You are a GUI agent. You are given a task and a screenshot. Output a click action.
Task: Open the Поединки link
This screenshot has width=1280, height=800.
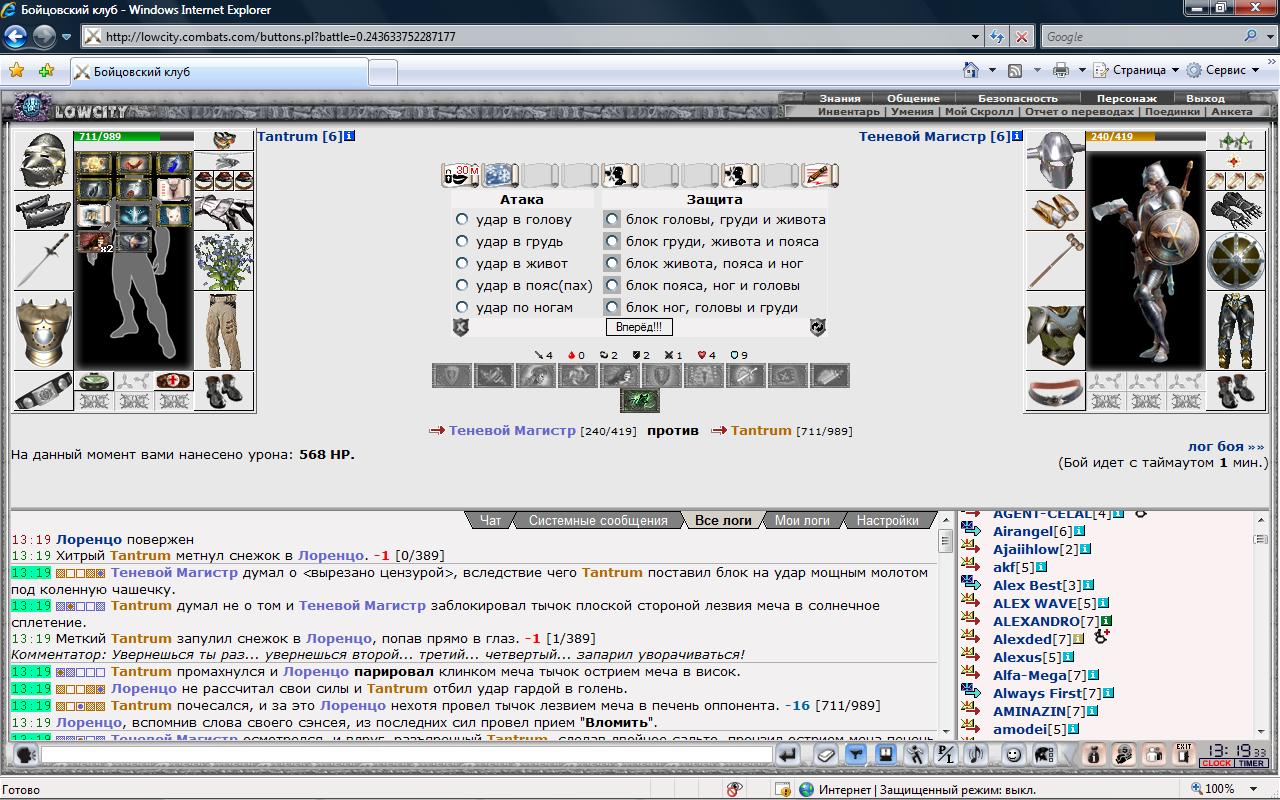(1172, 112)
